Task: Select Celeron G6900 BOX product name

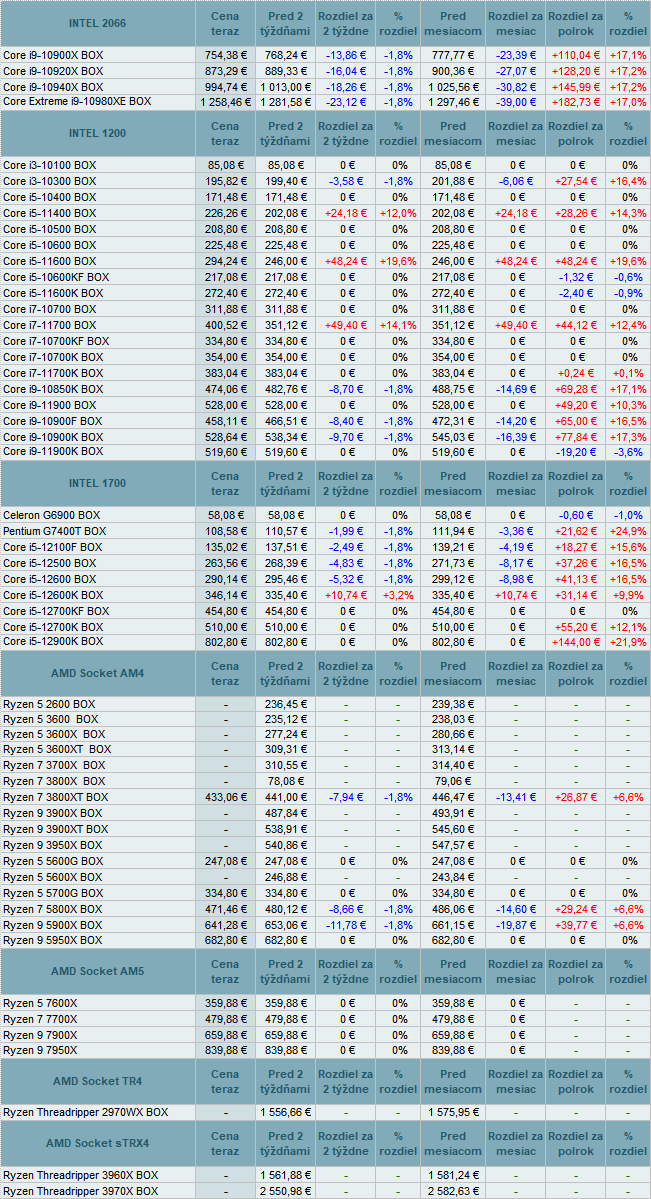Action: (x=52, y=515)
